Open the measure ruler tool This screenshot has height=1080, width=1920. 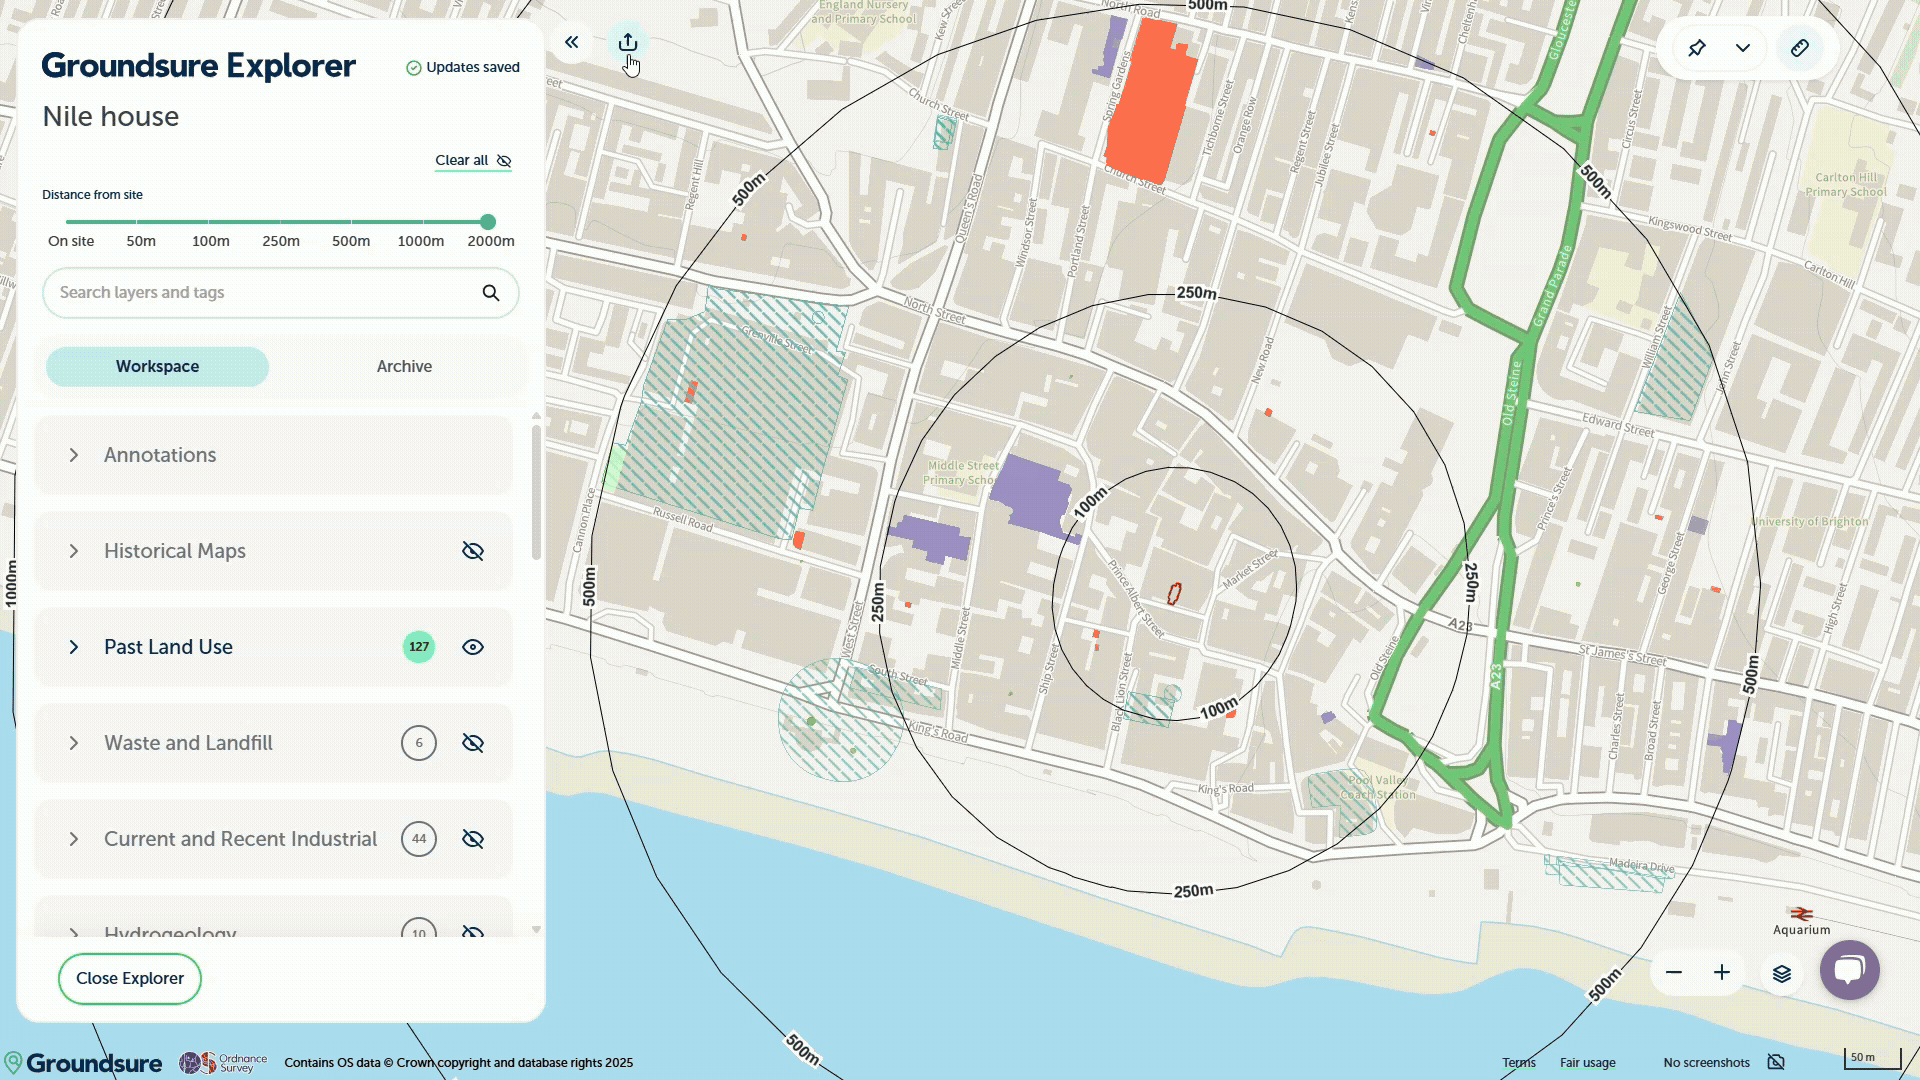tap(1800, 48)
